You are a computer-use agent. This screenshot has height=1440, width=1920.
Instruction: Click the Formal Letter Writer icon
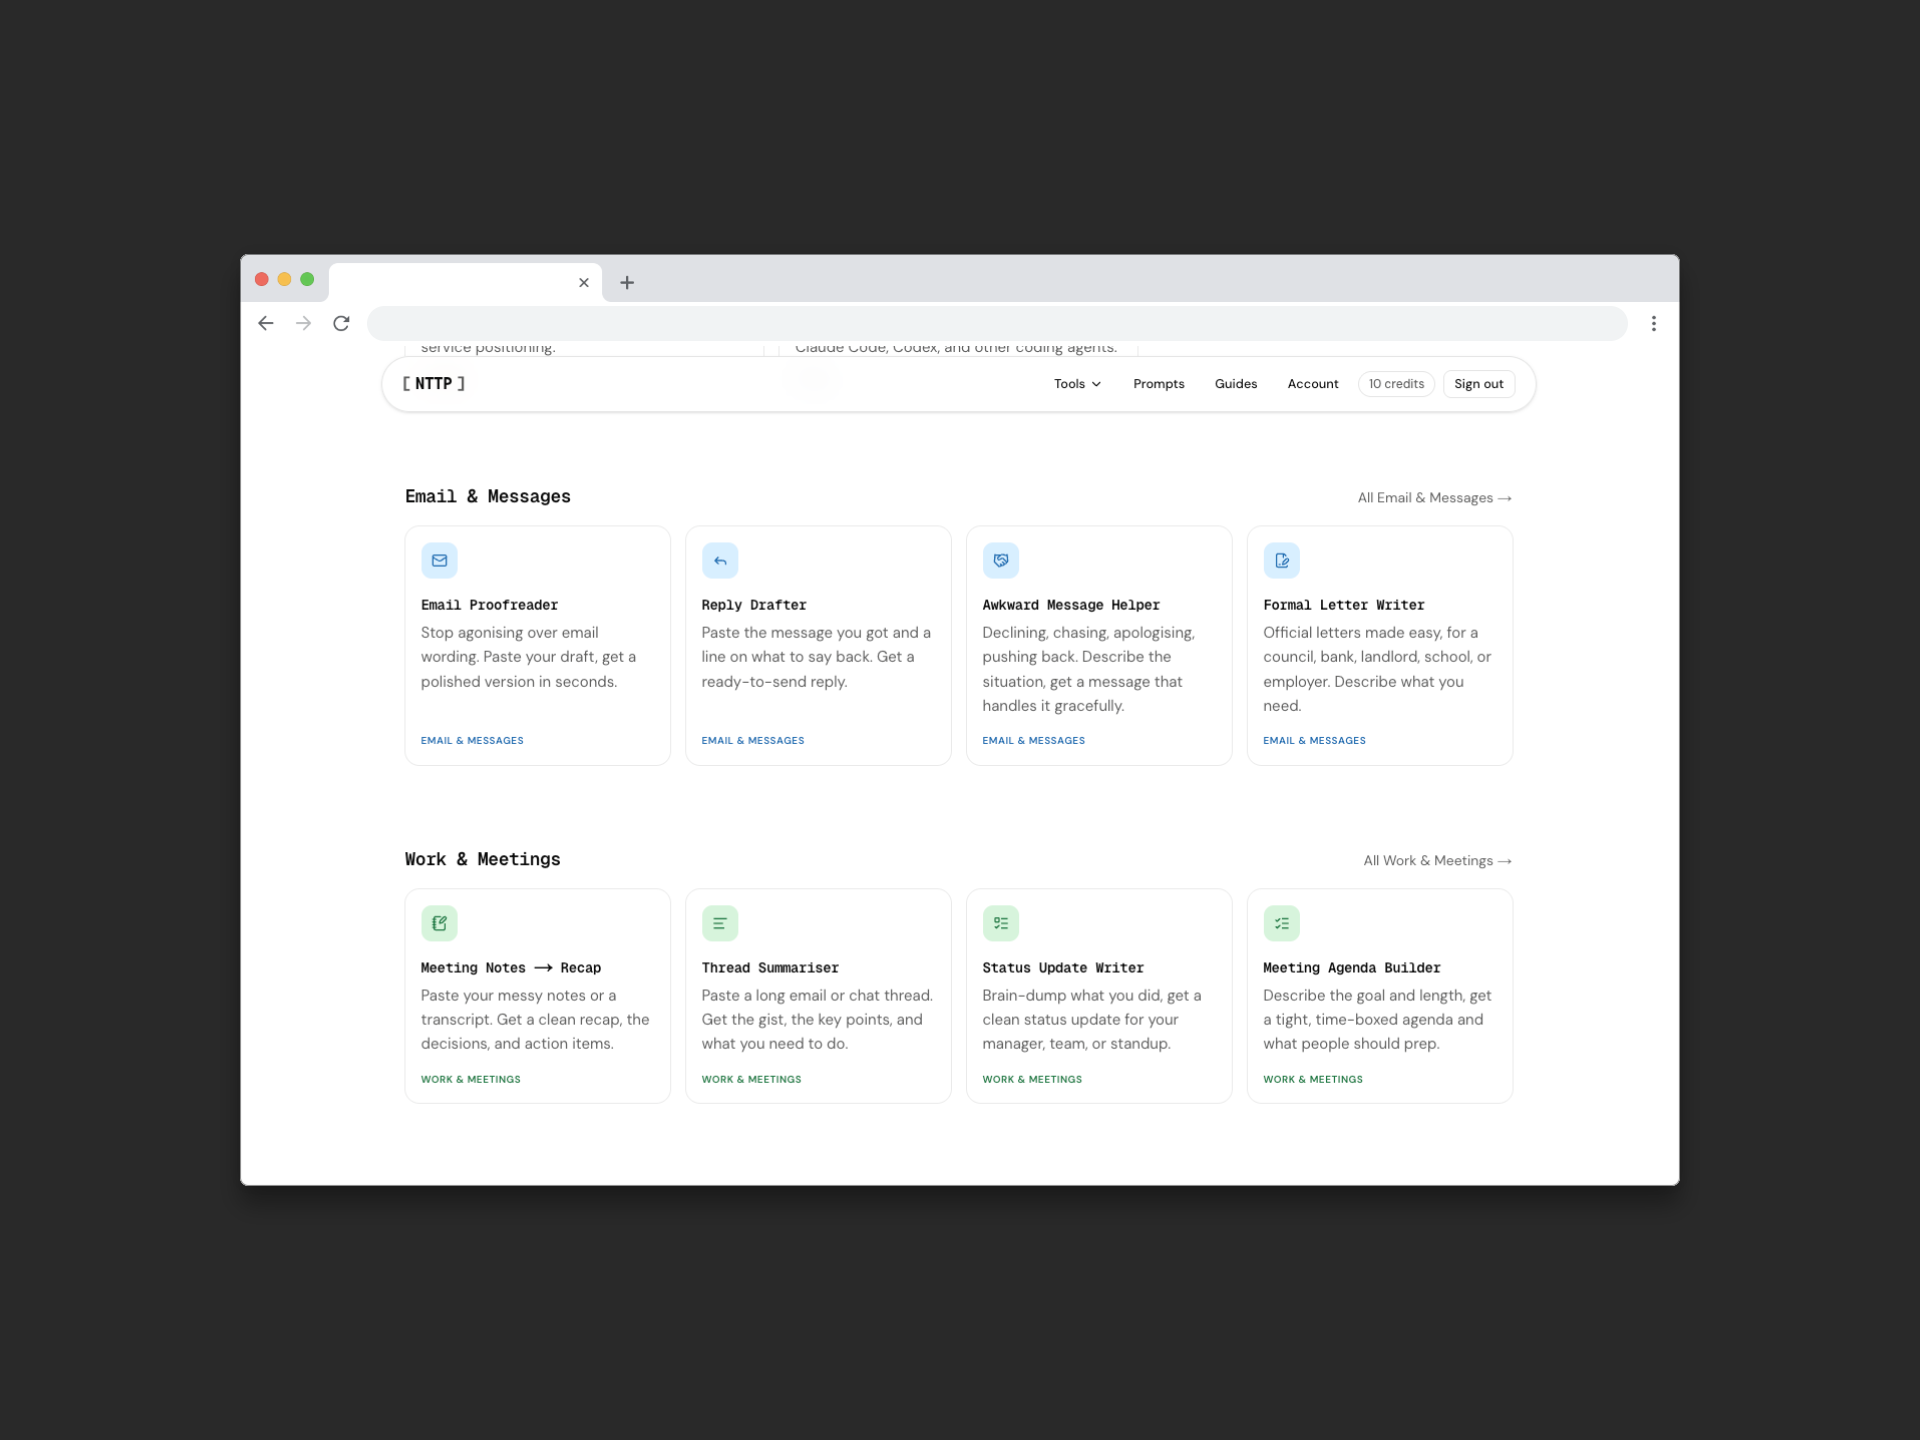(1281, 560)
